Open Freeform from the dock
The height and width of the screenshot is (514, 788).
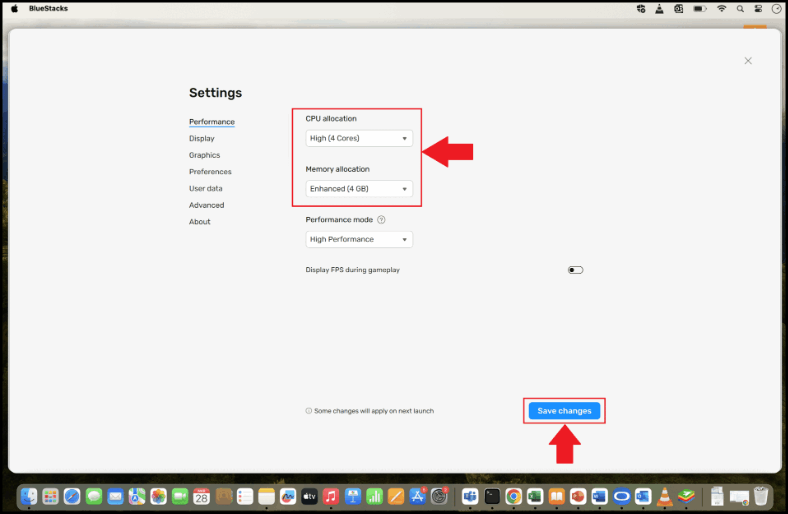coord(288,497)
